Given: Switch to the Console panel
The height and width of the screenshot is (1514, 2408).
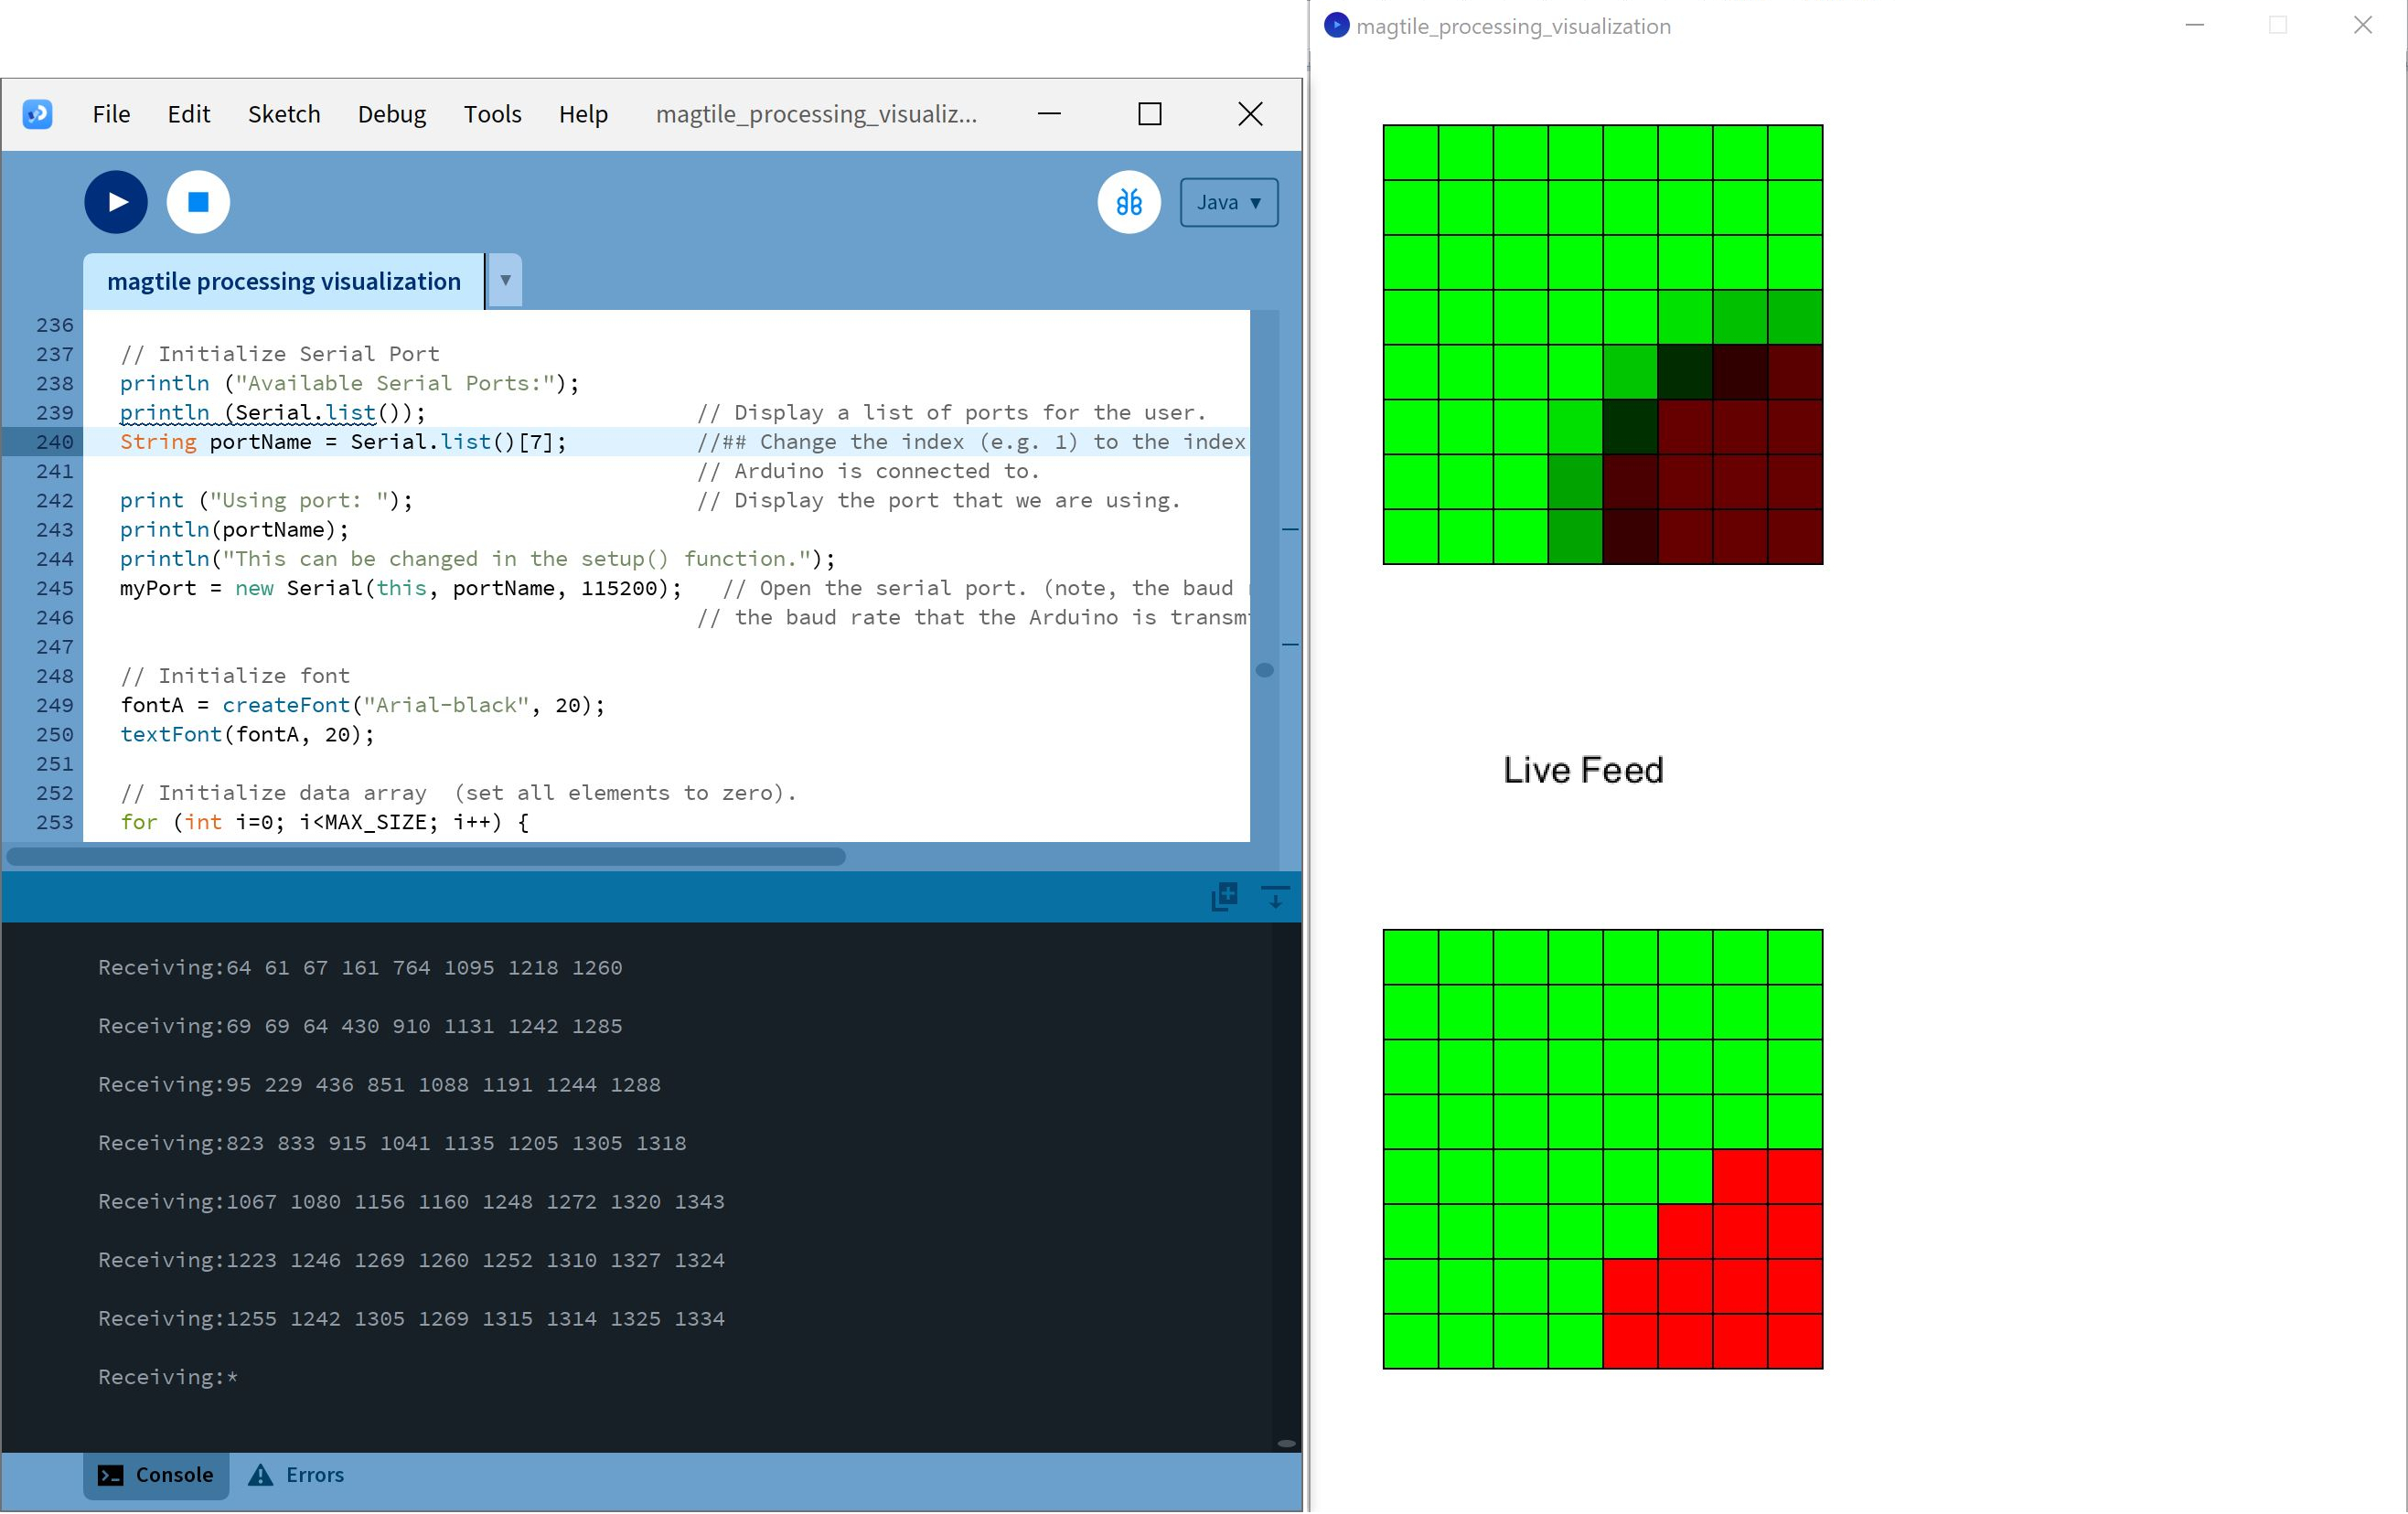Looking at the screenshot, I should click(156, 1475).
